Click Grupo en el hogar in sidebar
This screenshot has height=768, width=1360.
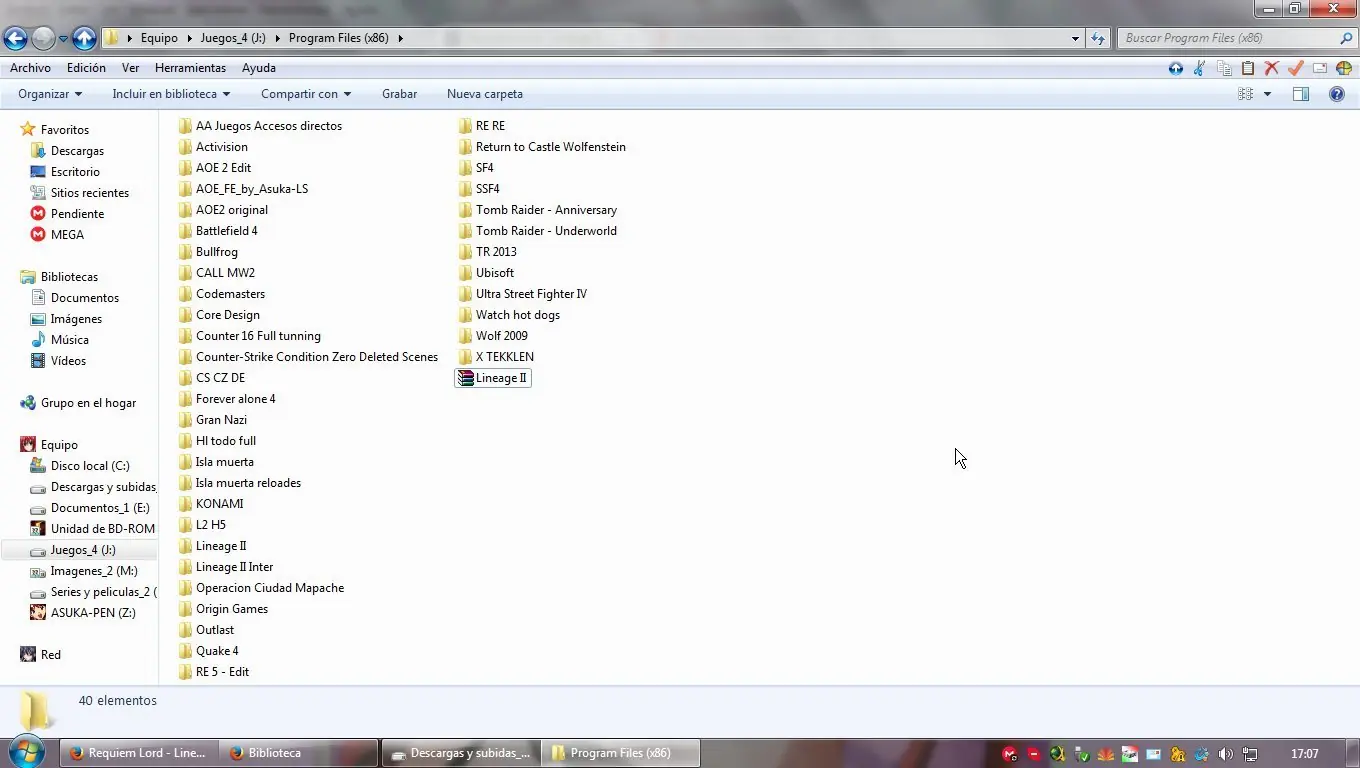88,403
